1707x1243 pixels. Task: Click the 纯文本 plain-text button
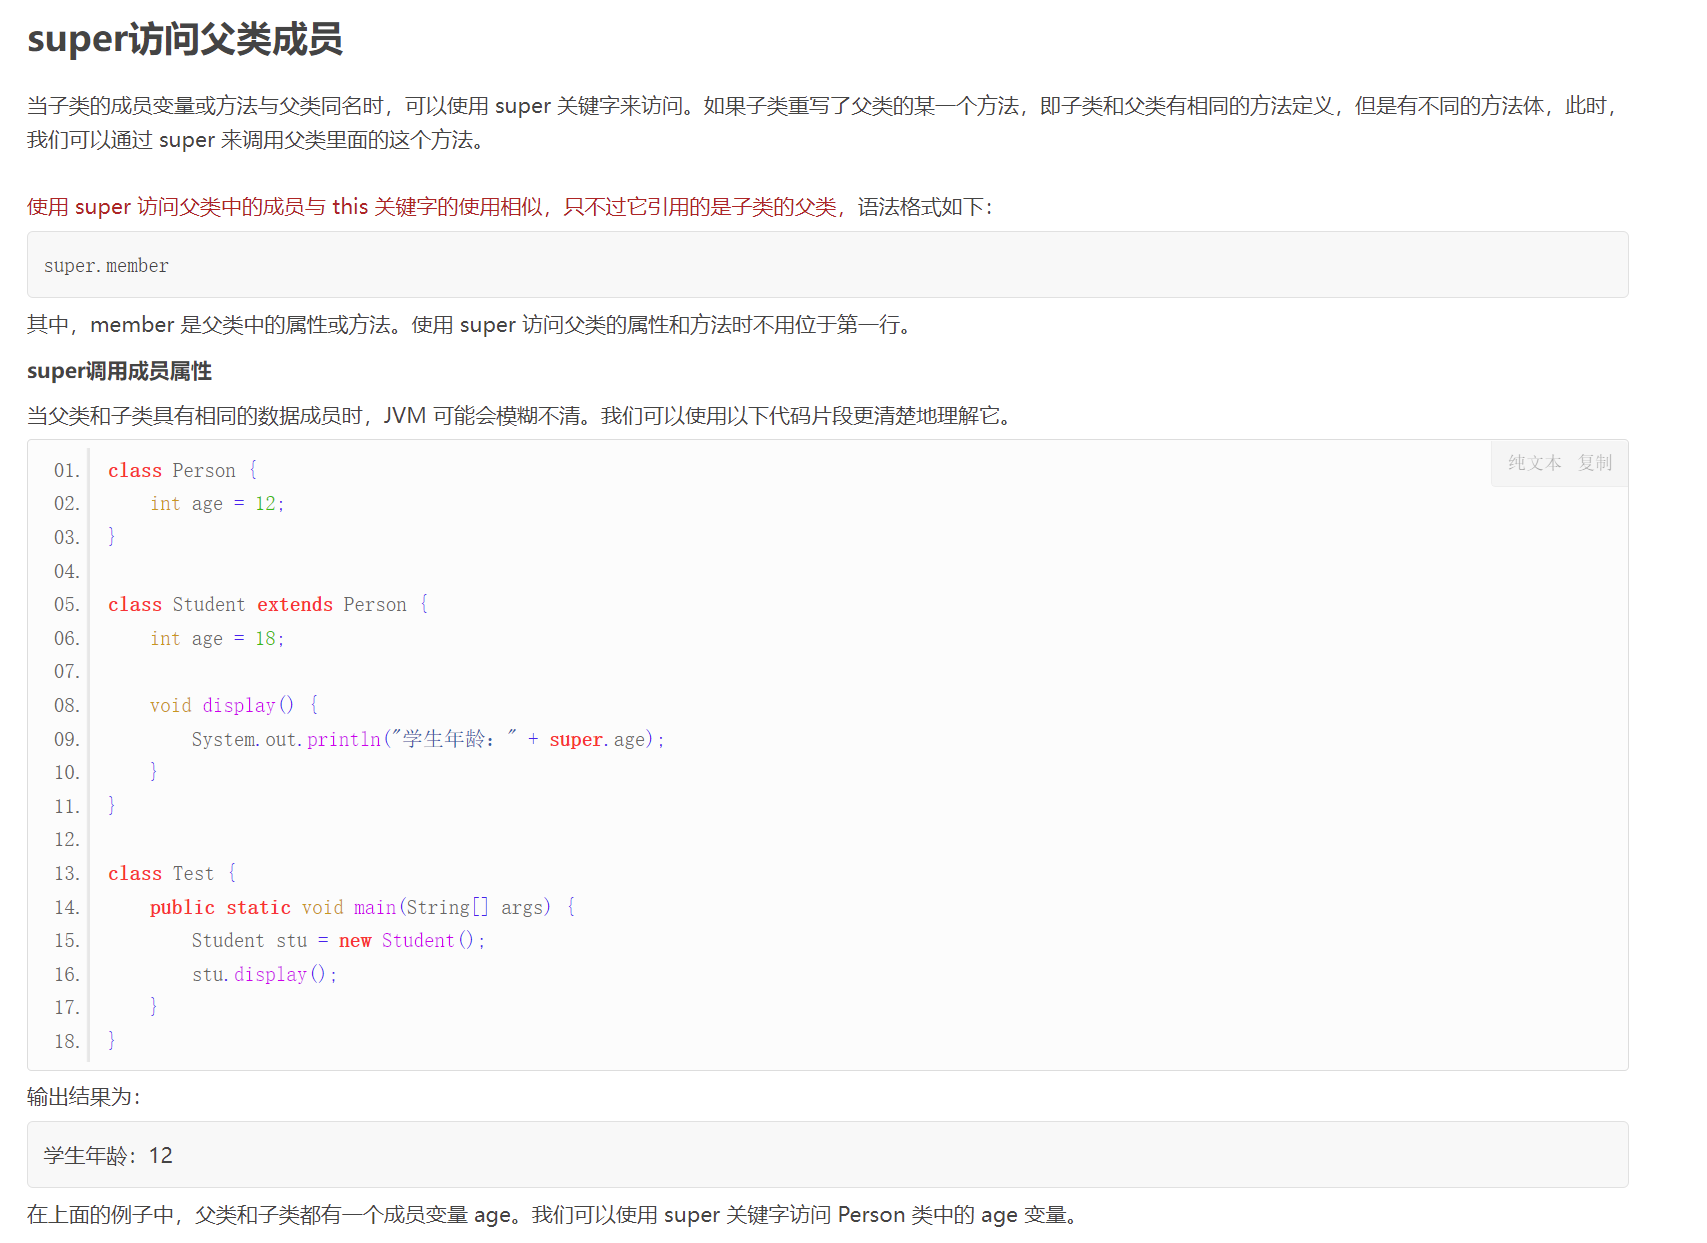point(1534,463)
